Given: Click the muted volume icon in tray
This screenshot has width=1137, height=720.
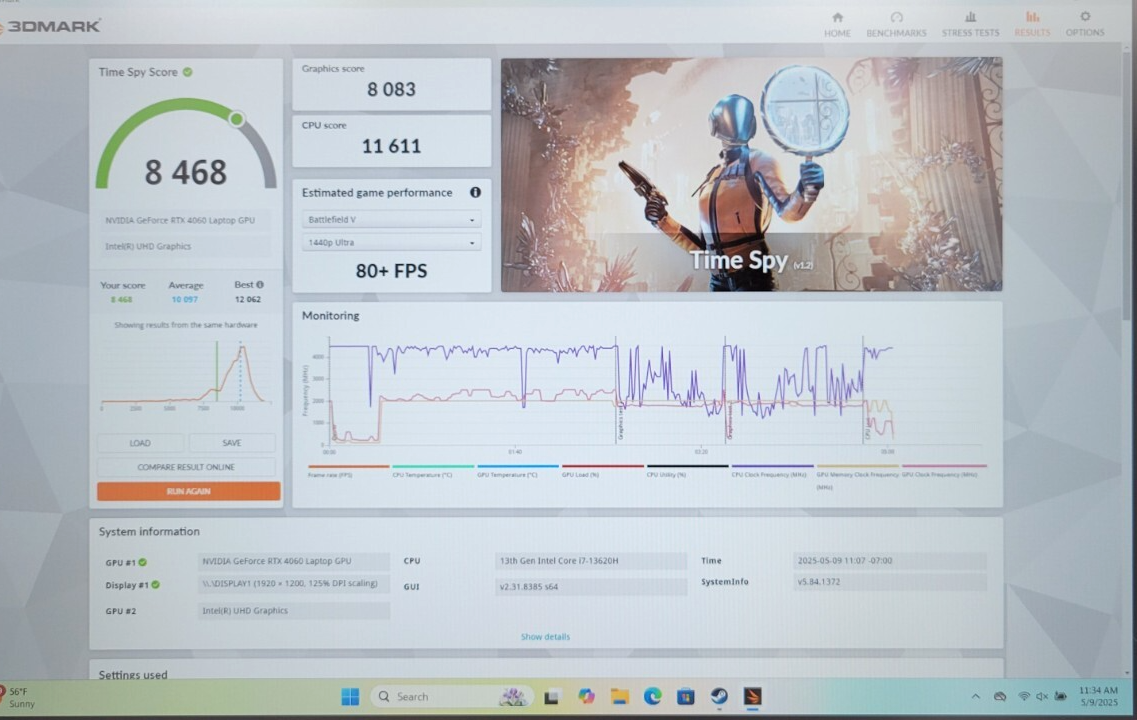Looking at the screenshot, I should pyautogui.click(x=1042, y=697).
